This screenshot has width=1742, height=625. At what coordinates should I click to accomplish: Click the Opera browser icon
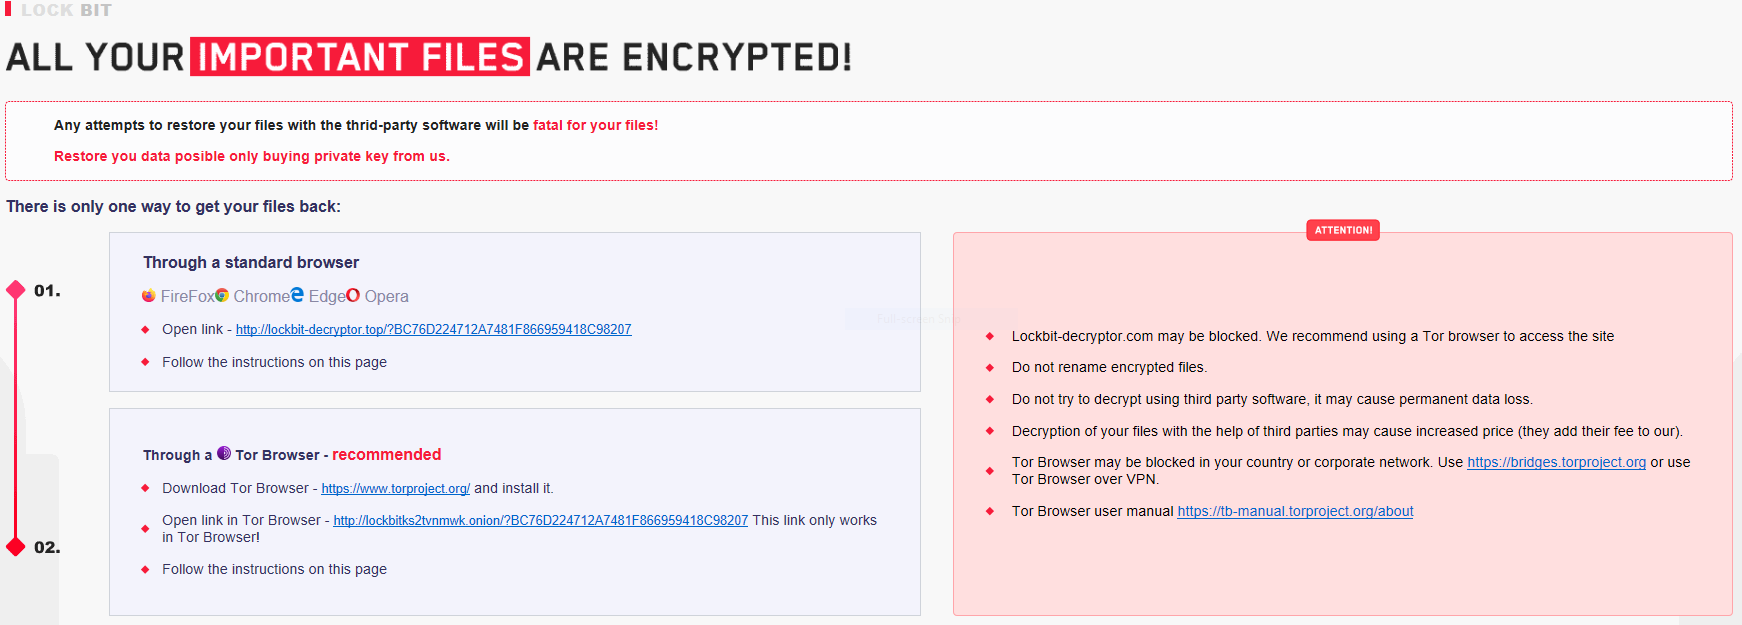[353, 295]
